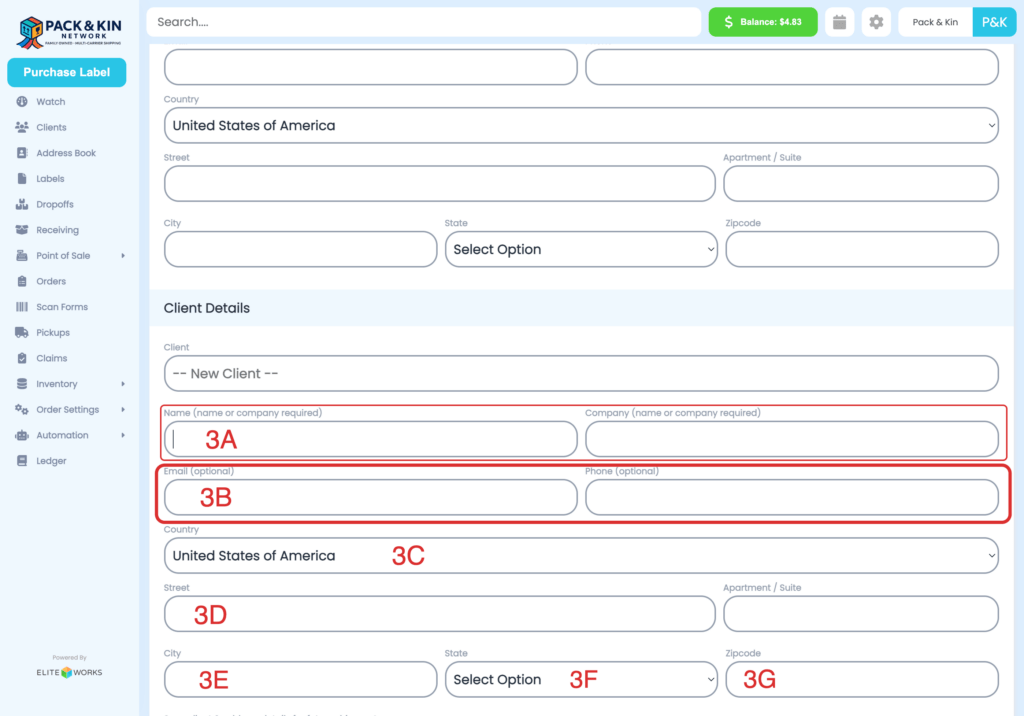
Task: Go to Address Book menu item
Action: click(66, 153)
